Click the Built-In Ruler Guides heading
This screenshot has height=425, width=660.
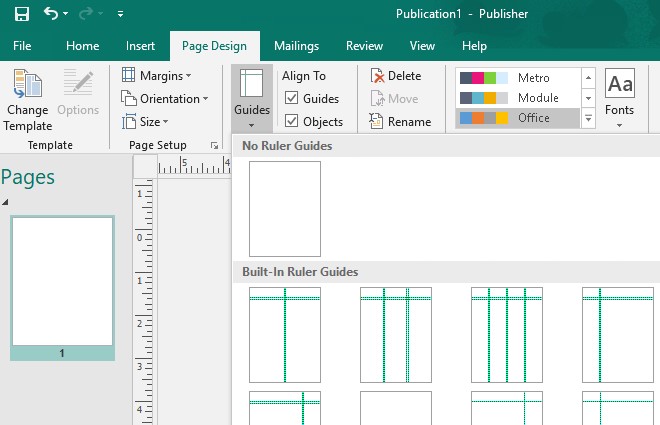coord(300,272)
